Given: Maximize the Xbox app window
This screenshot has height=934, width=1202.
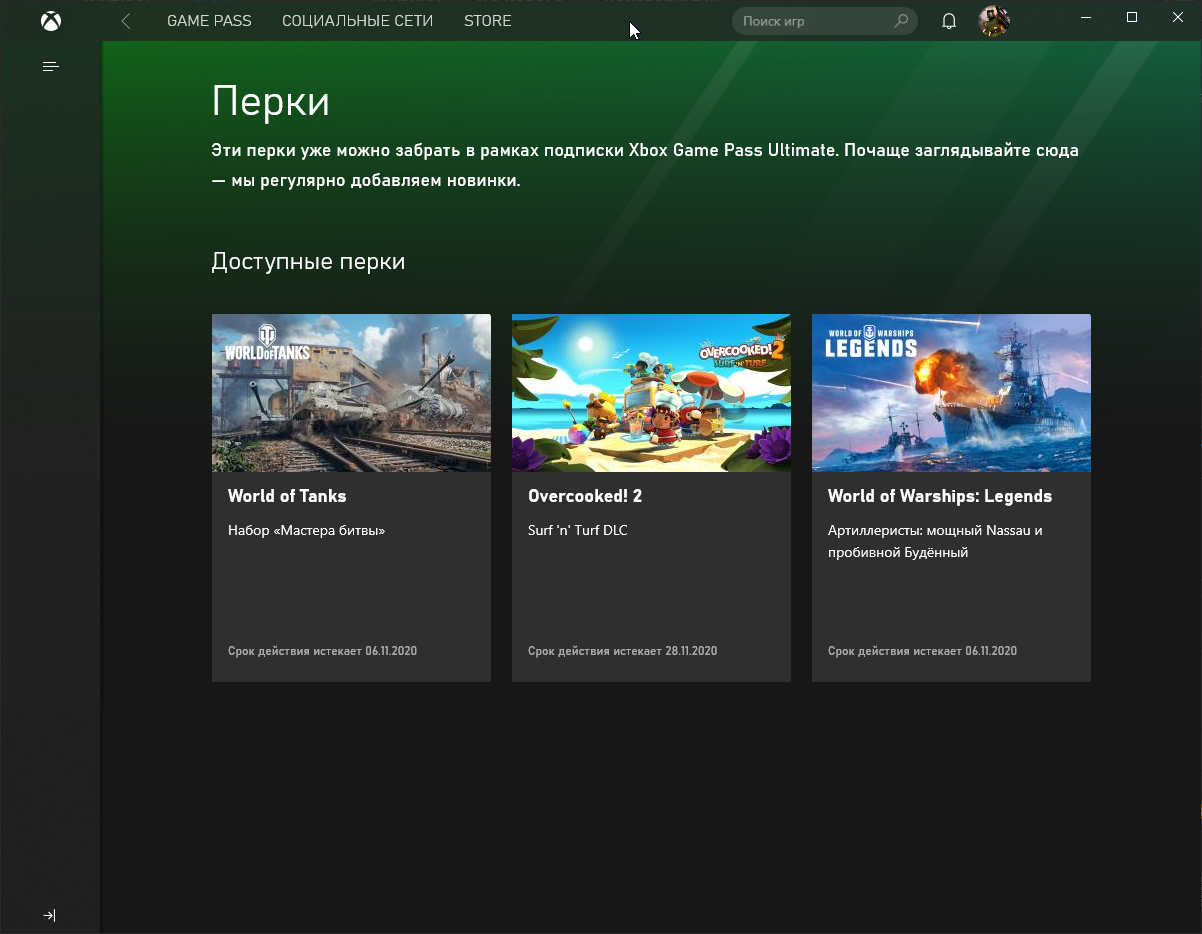Looking at the screenshot, I should 1132,17.
